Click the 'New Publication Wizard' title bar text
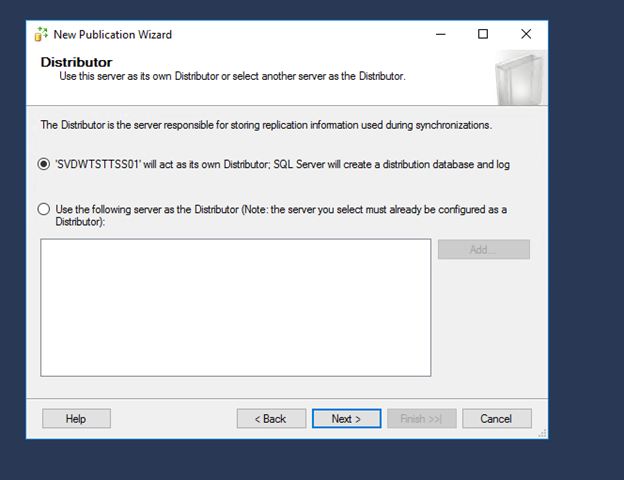The width and height of the screenshot is (624, 480). click(x=113, y=35)
